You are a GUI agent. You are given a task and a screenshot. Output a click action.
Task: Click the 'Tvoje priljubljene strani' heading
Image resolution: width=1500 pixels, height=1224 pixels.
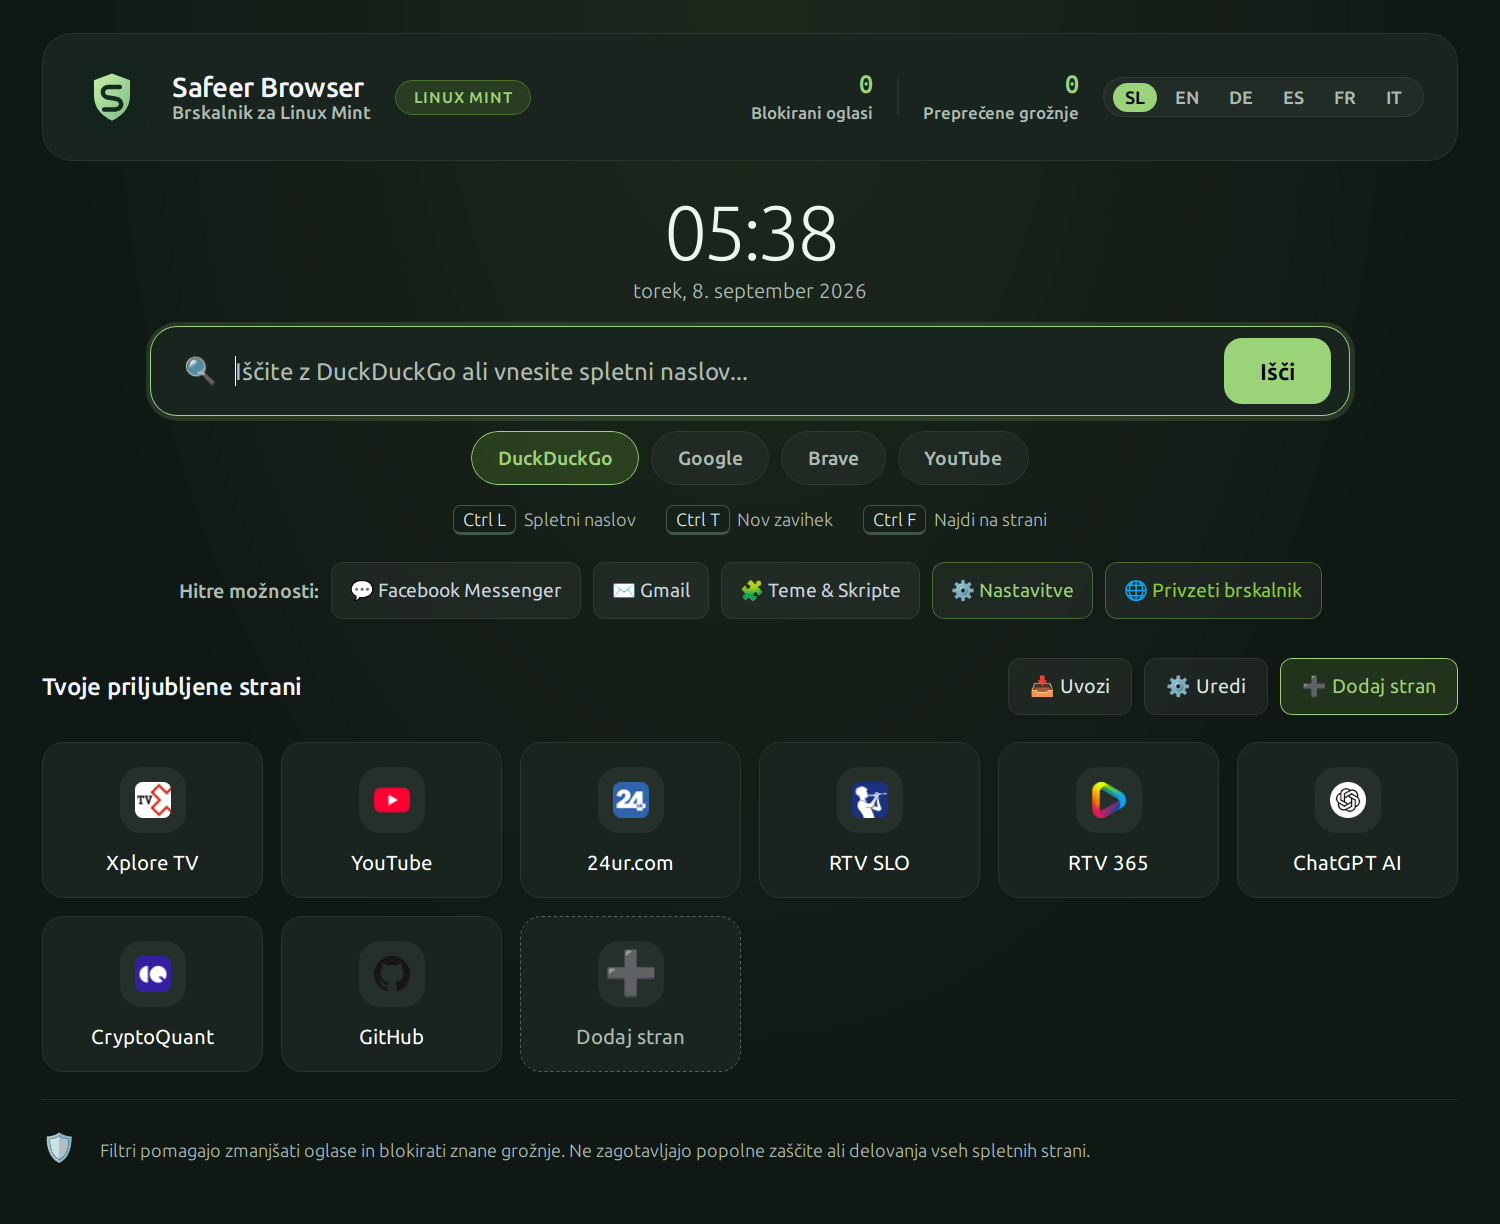pyautogui.click(x=172, y=687)
